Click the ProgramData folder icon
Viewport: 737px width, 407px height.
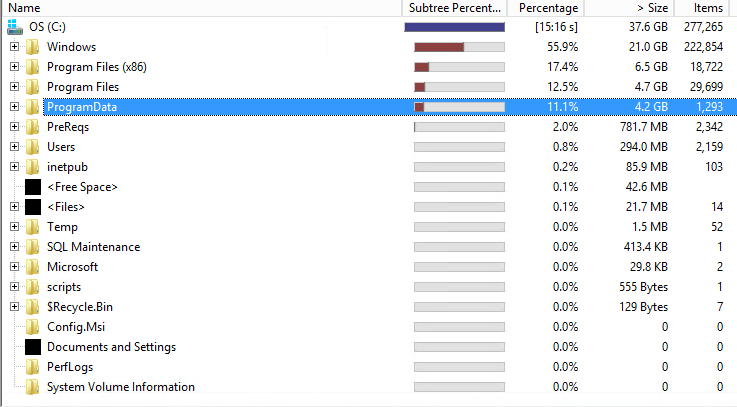pyautogui.click(x=33, y=107)
